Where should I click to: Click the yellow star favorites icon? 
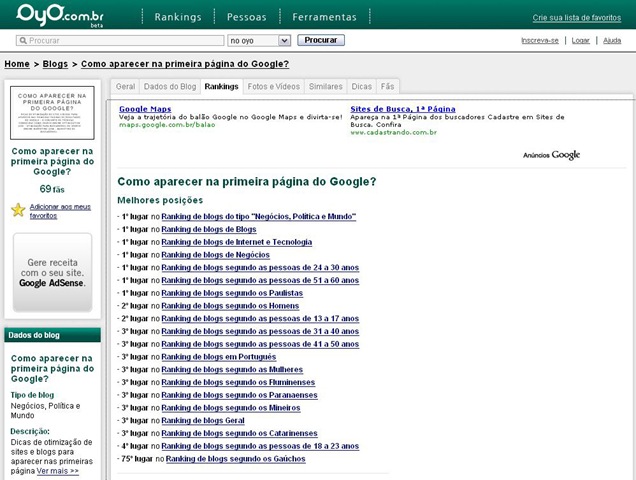(x=18, y=210)
